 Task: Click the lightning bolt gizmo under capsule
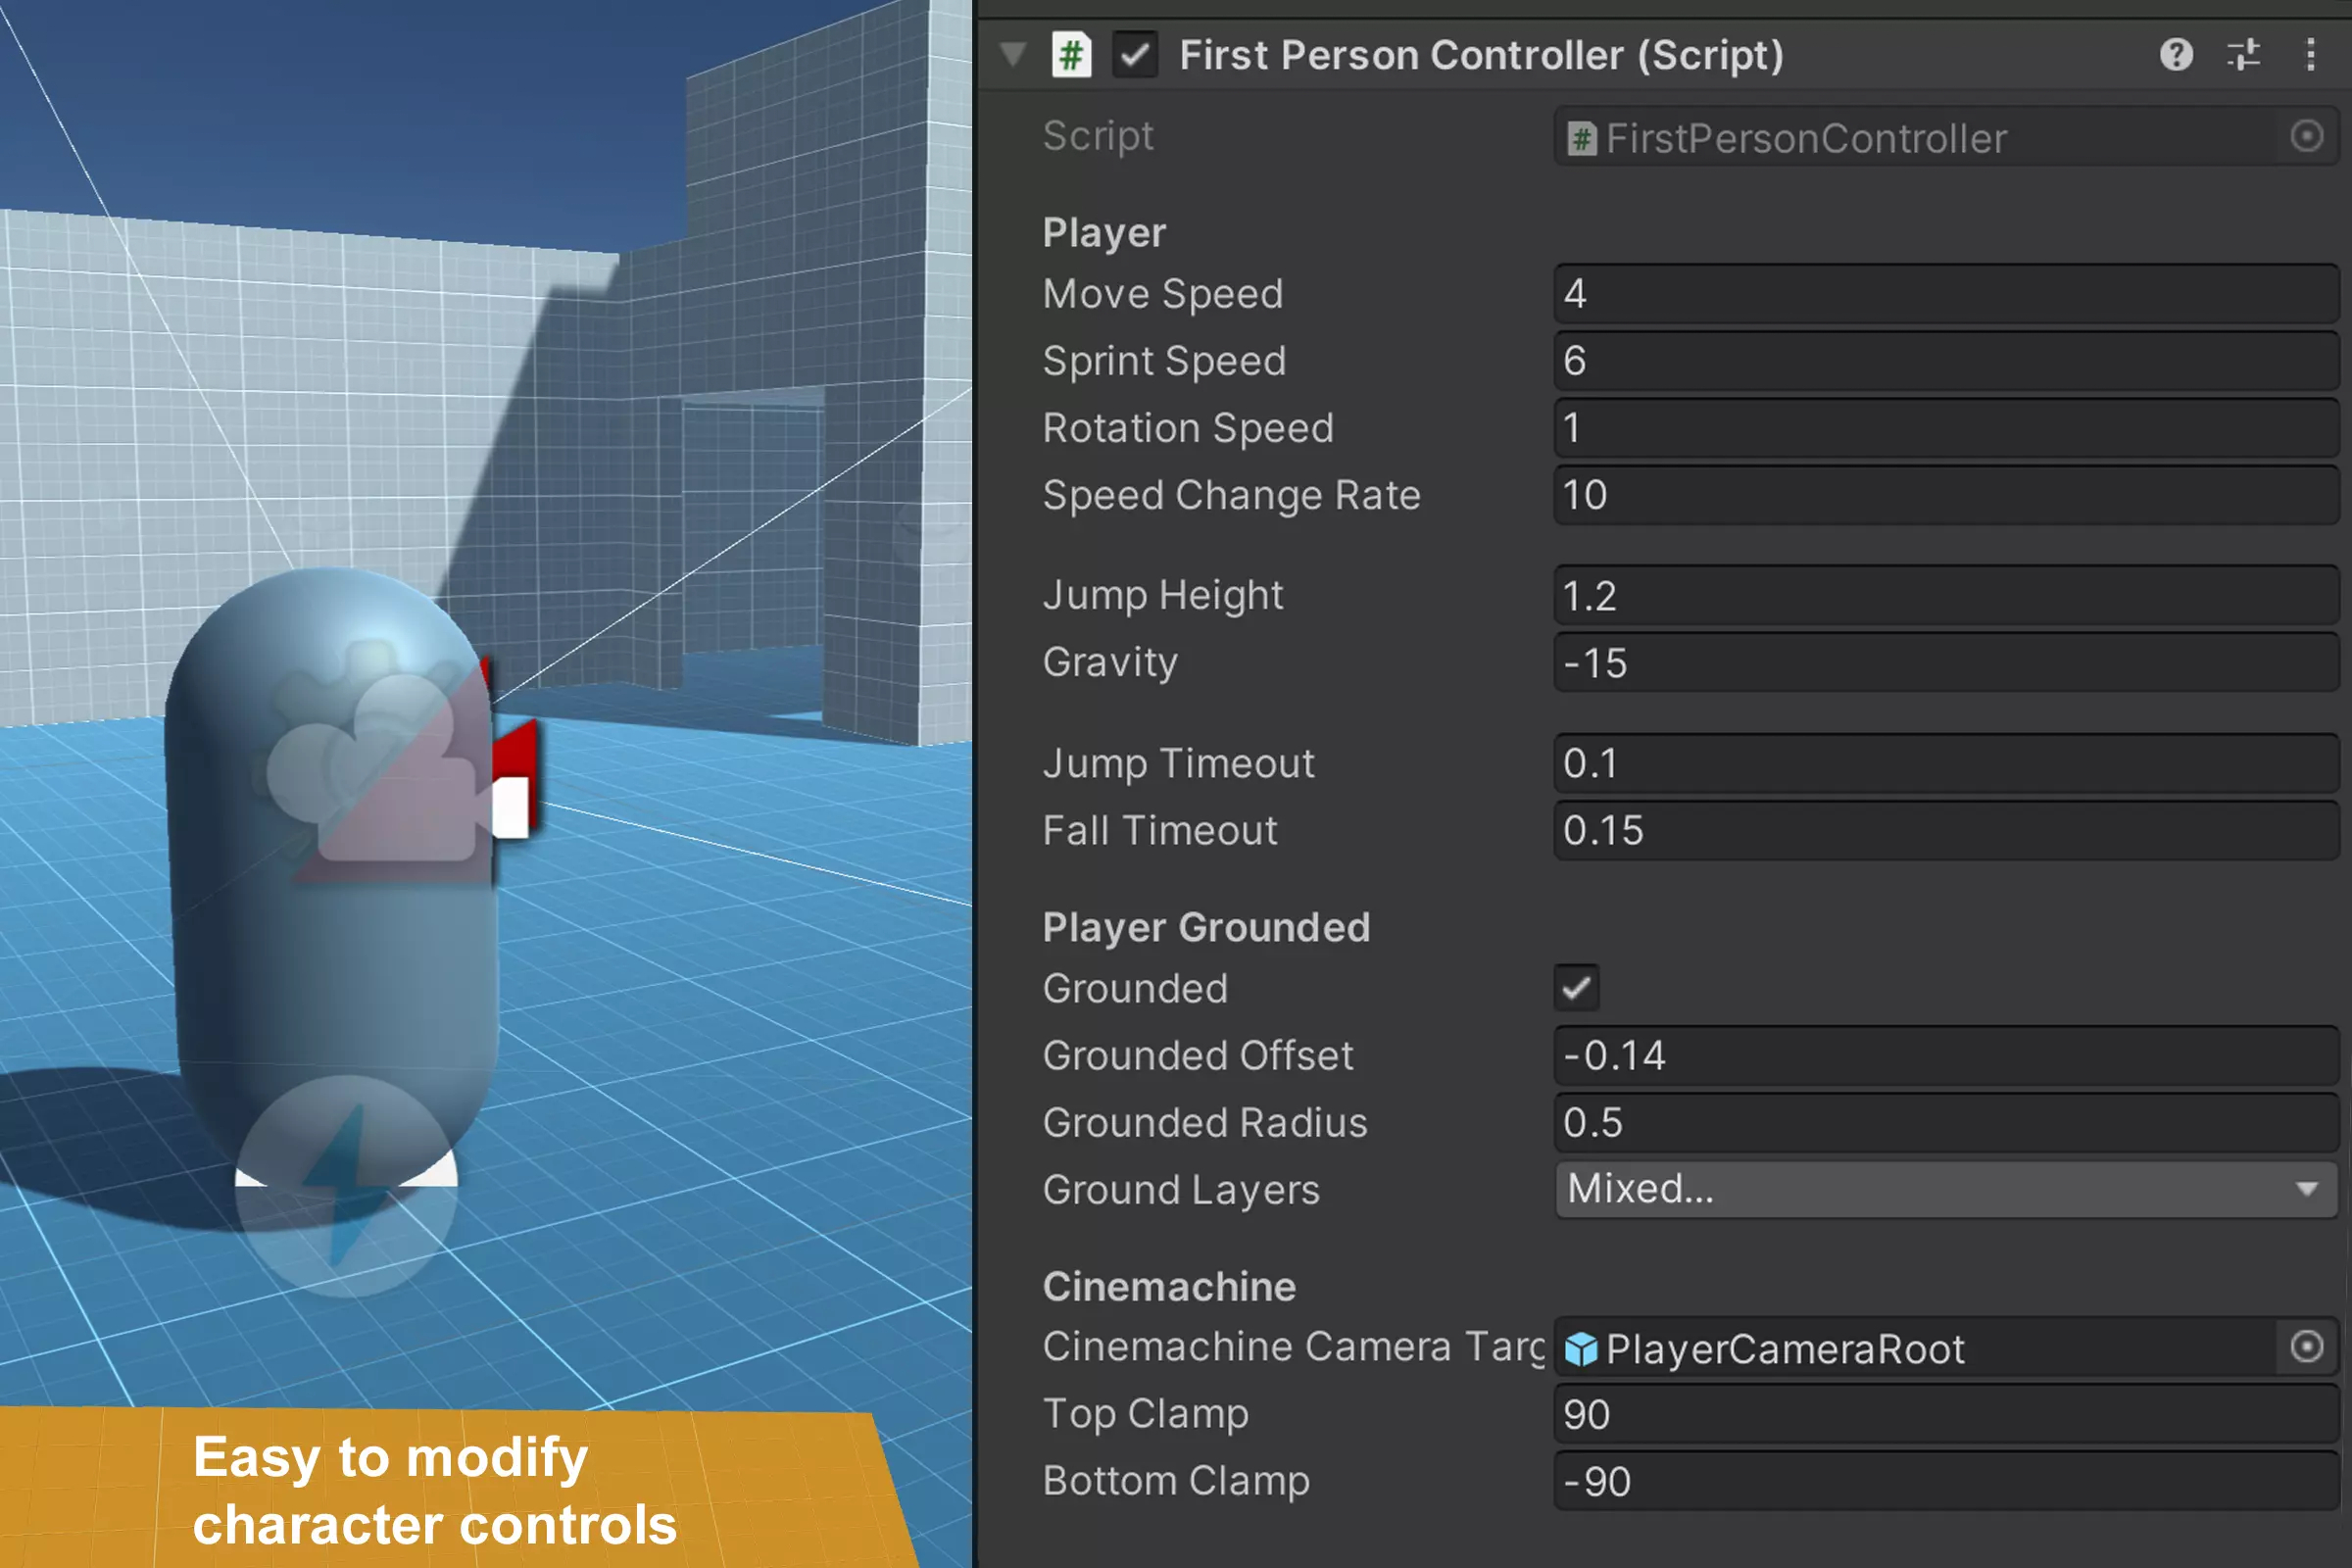click(x=345, y=1185)
